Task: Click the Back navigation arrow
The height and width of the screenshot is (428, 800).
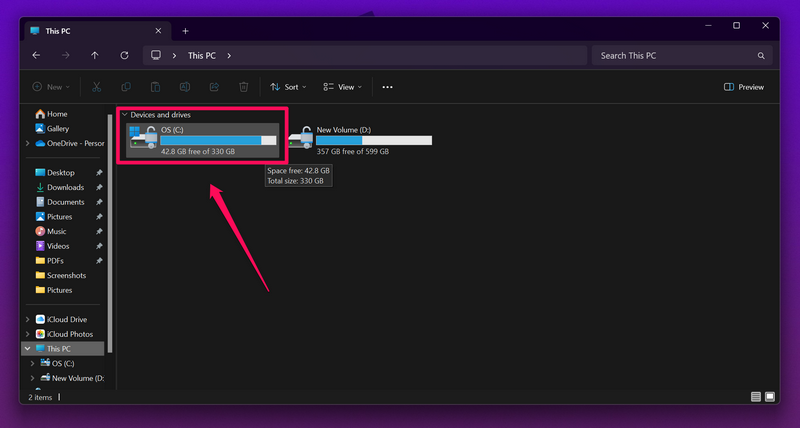Action: pos(37,56)
